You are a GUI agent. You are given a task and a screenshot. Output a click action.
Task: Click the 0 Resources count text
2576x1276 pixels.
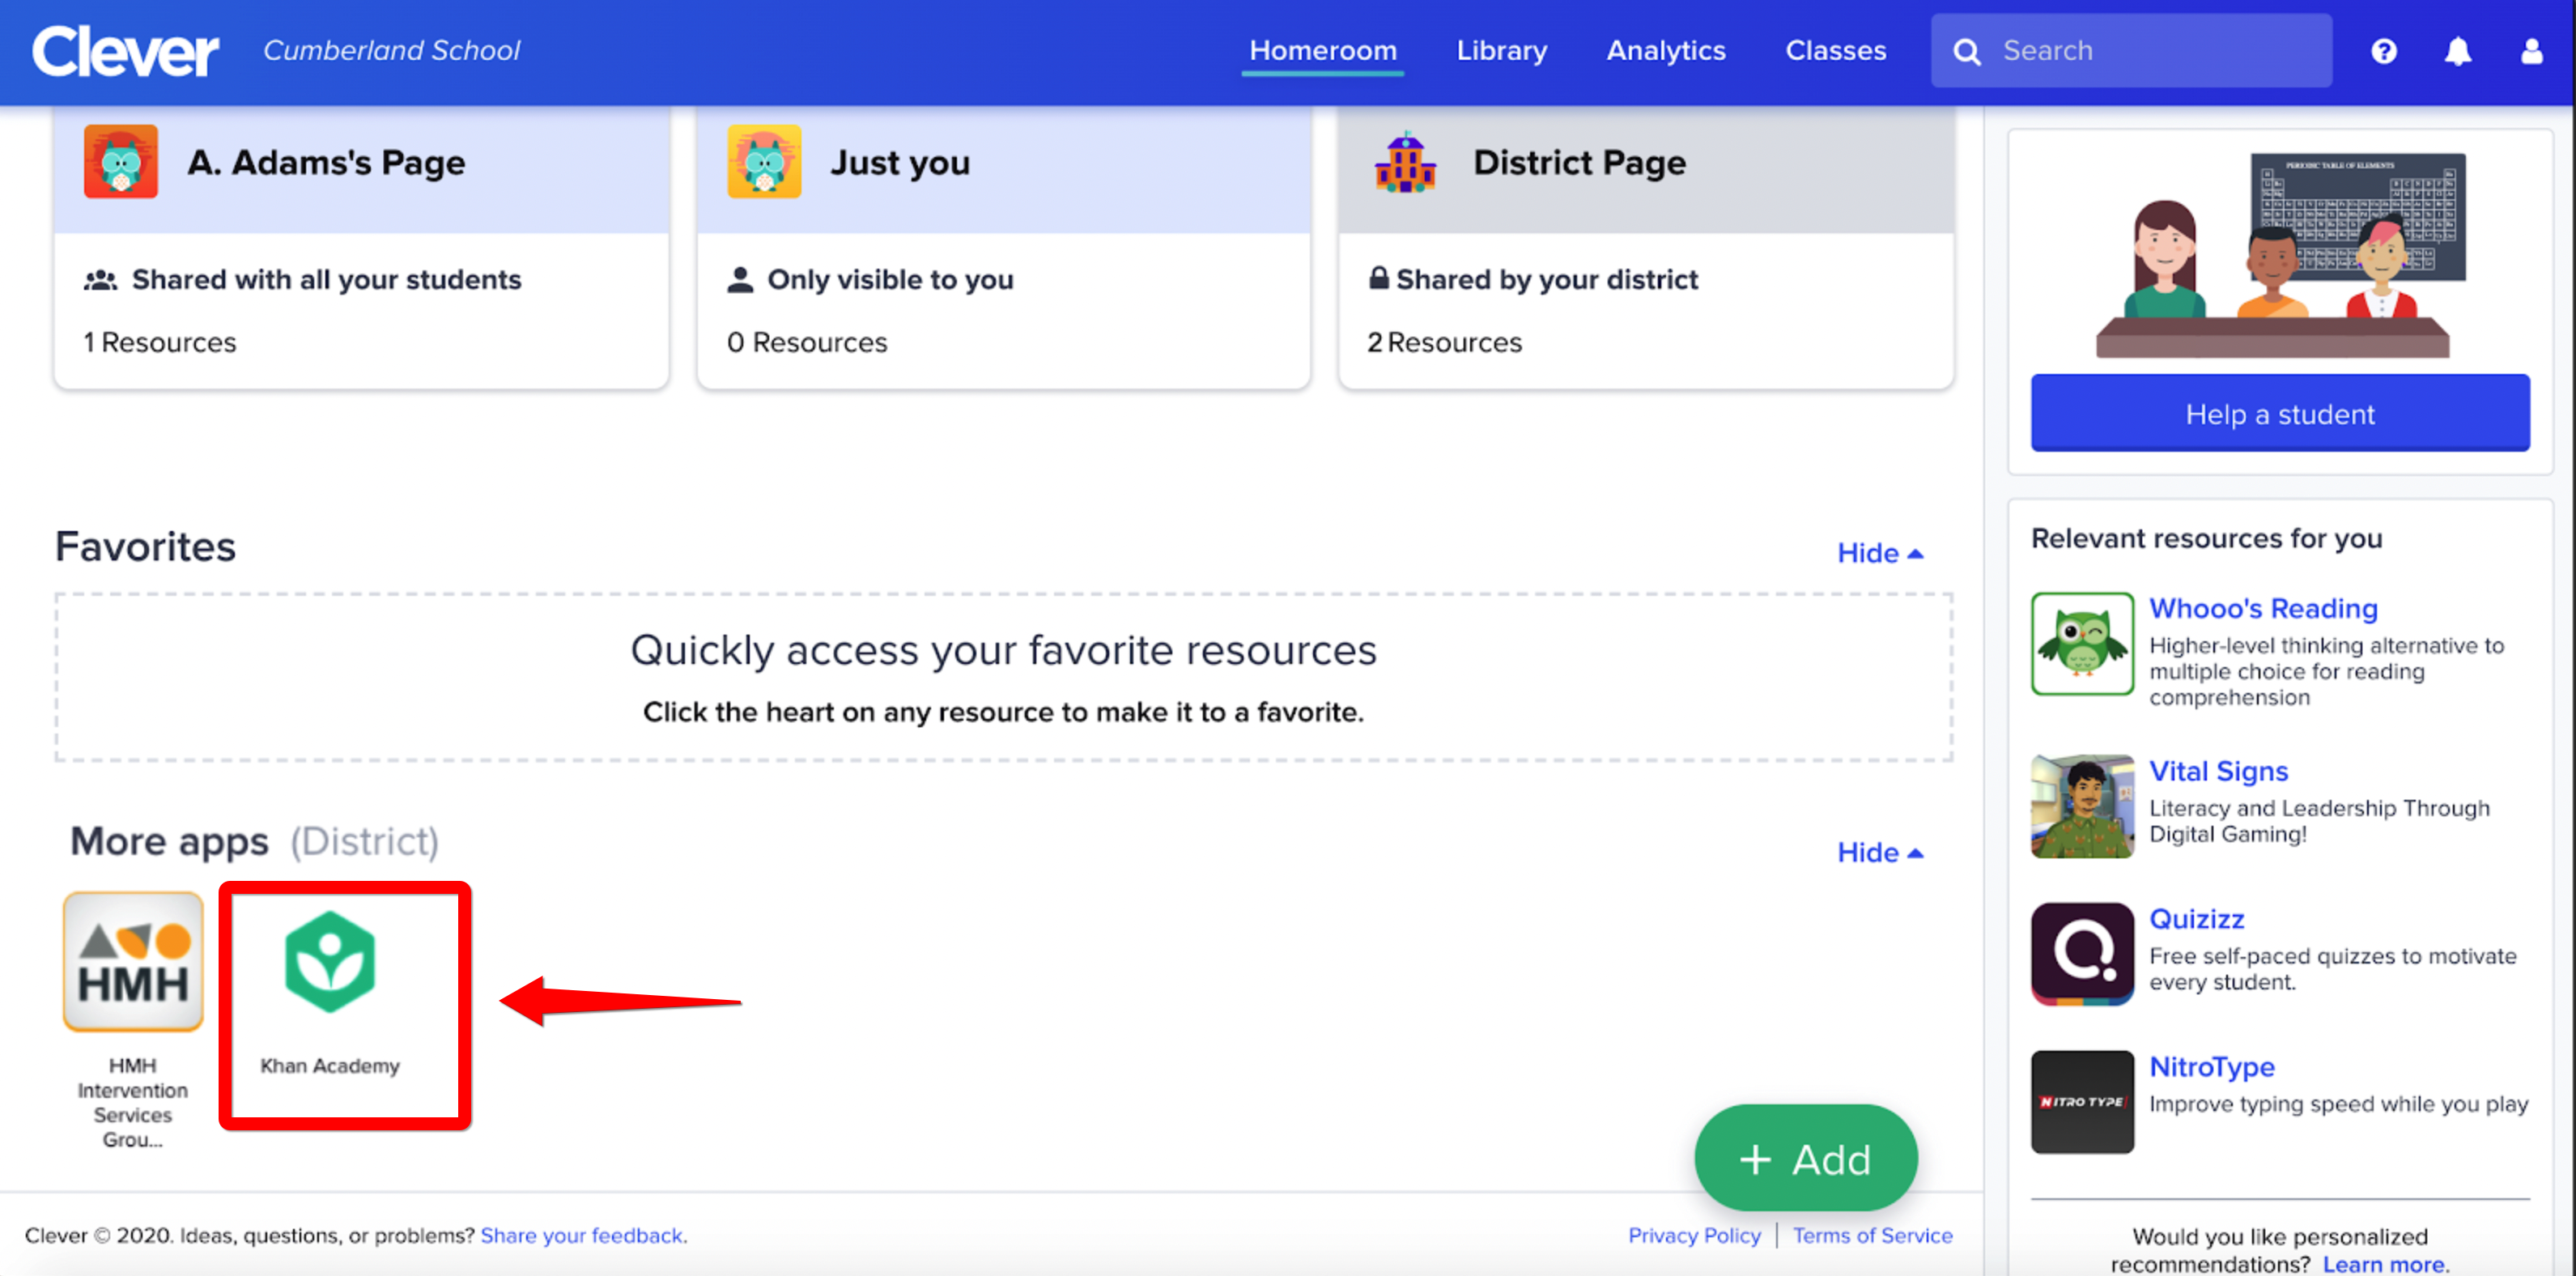[x=807, y=342]
